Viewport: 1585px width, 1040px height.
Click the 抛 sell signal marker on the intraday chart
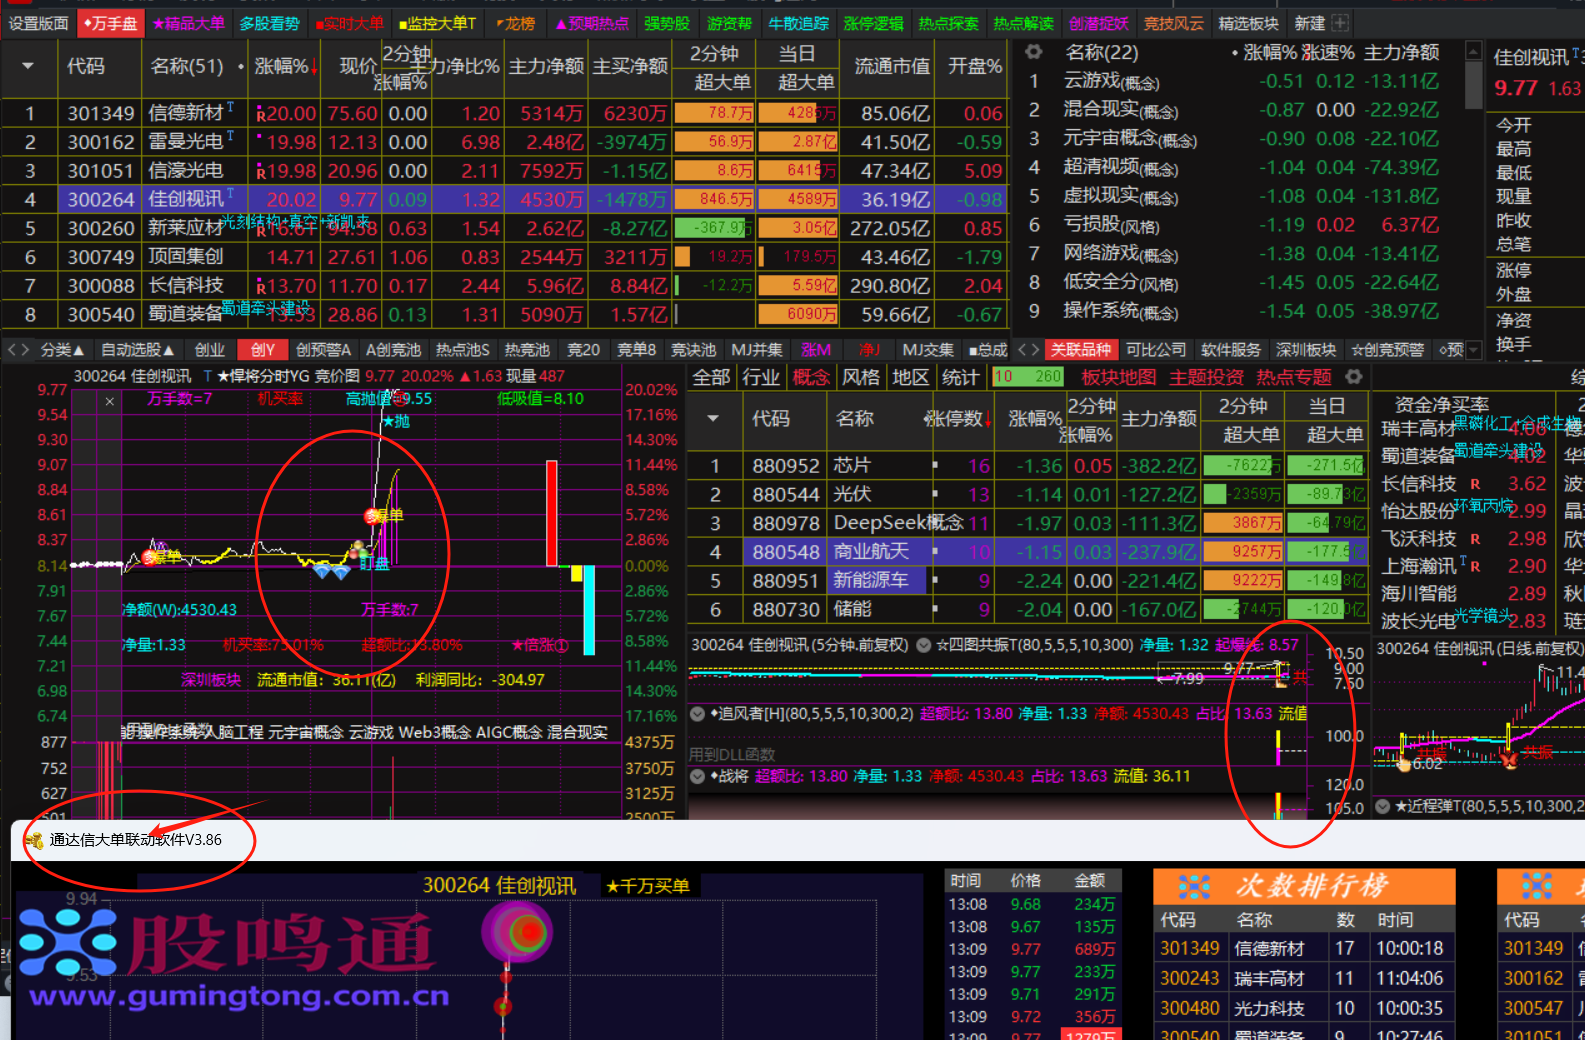point(396,421)
